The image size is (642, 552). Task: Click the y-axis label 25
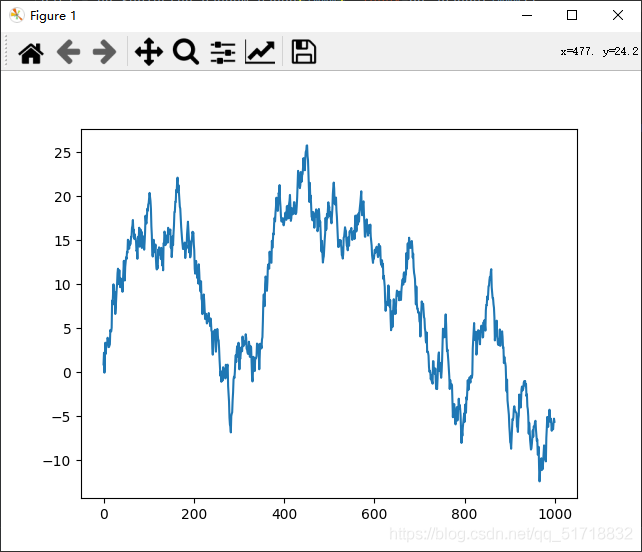63,153
